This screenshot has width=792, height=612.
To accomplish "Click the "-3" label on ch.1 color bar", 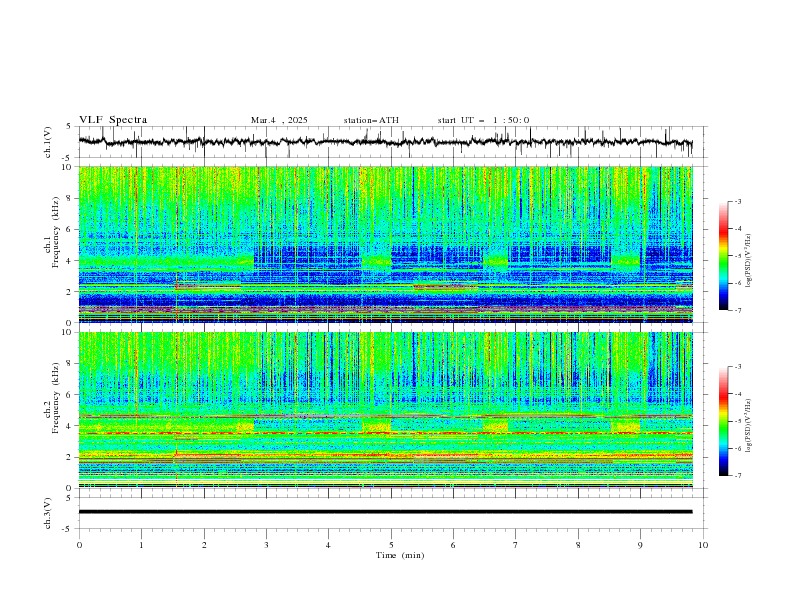I will 737,201.
